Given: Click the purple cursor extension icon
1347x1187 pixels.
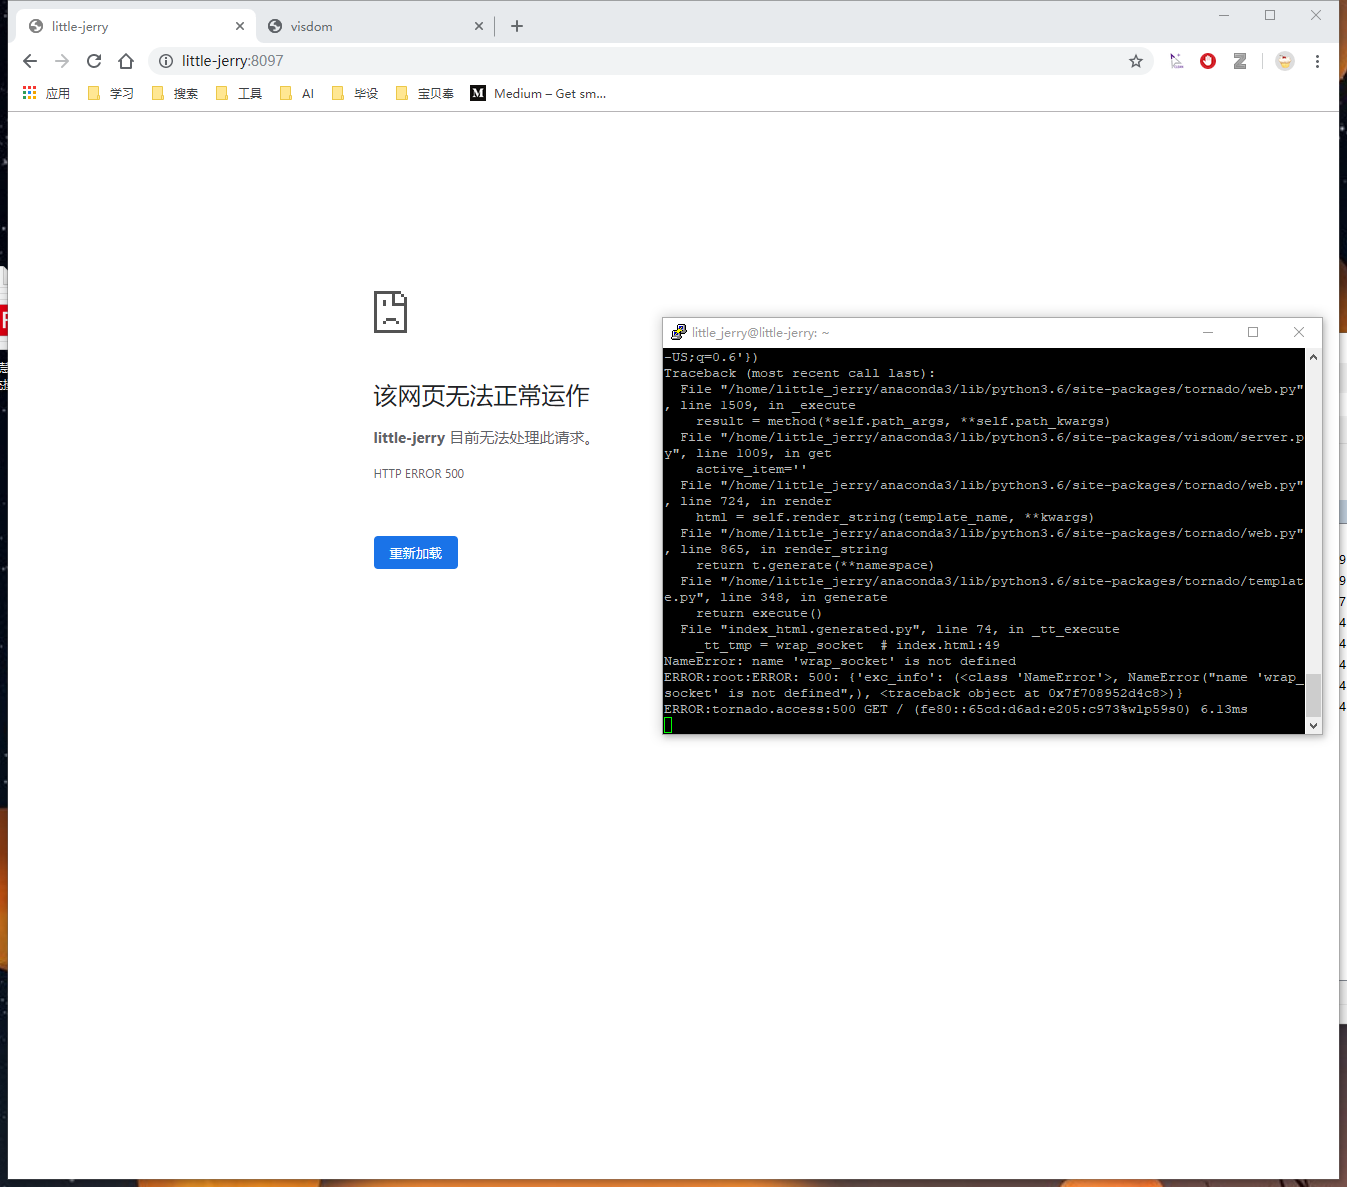Looking at the screenshot, I should pos(1176,60).
